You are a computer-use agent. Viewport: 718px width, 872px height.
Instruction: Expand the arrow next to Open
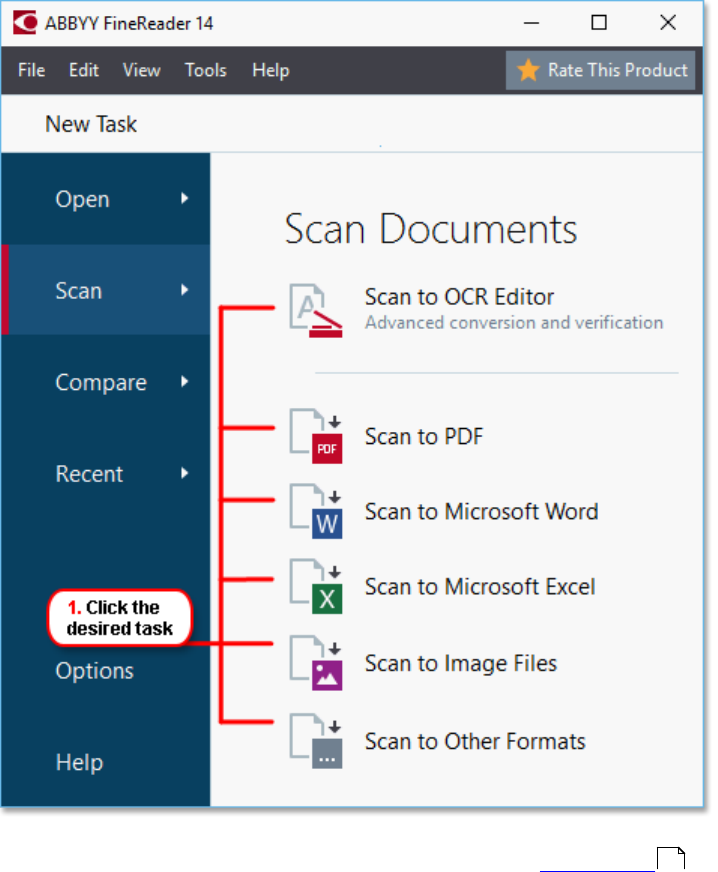pyautogui.click(x=185, y=199)
